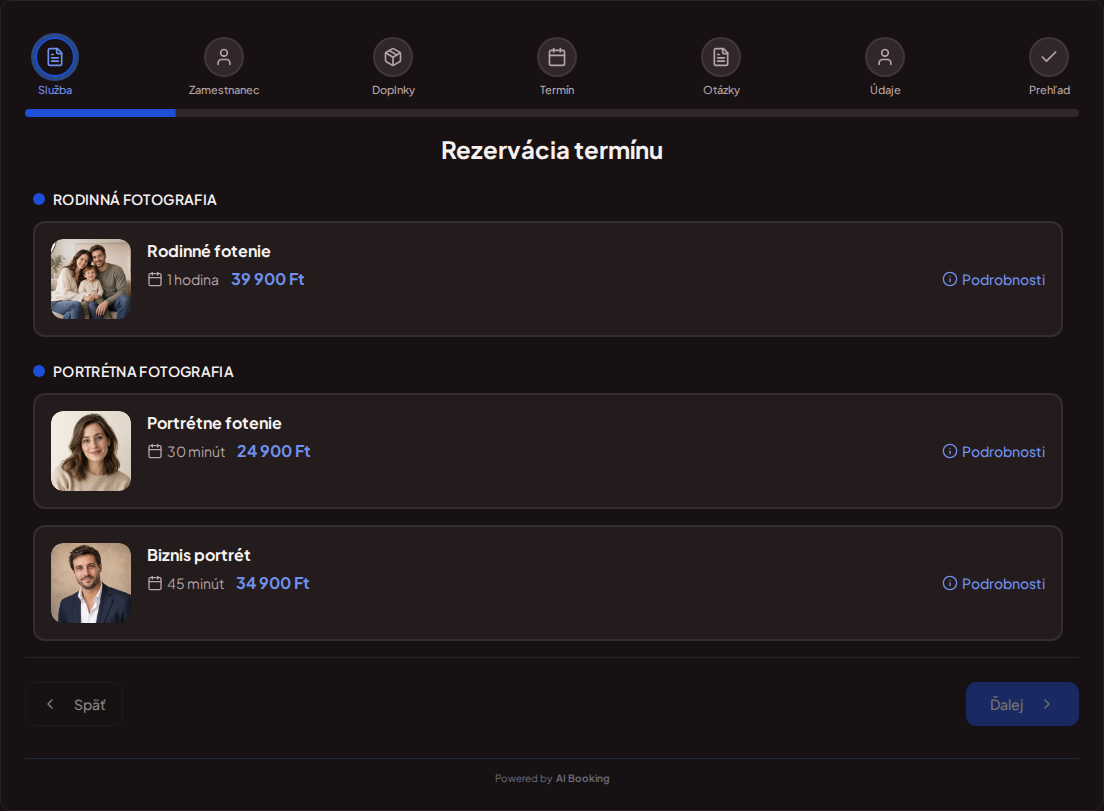Open the AI Booking footer link
The image size is (1104, 811).
coord(582,779)
